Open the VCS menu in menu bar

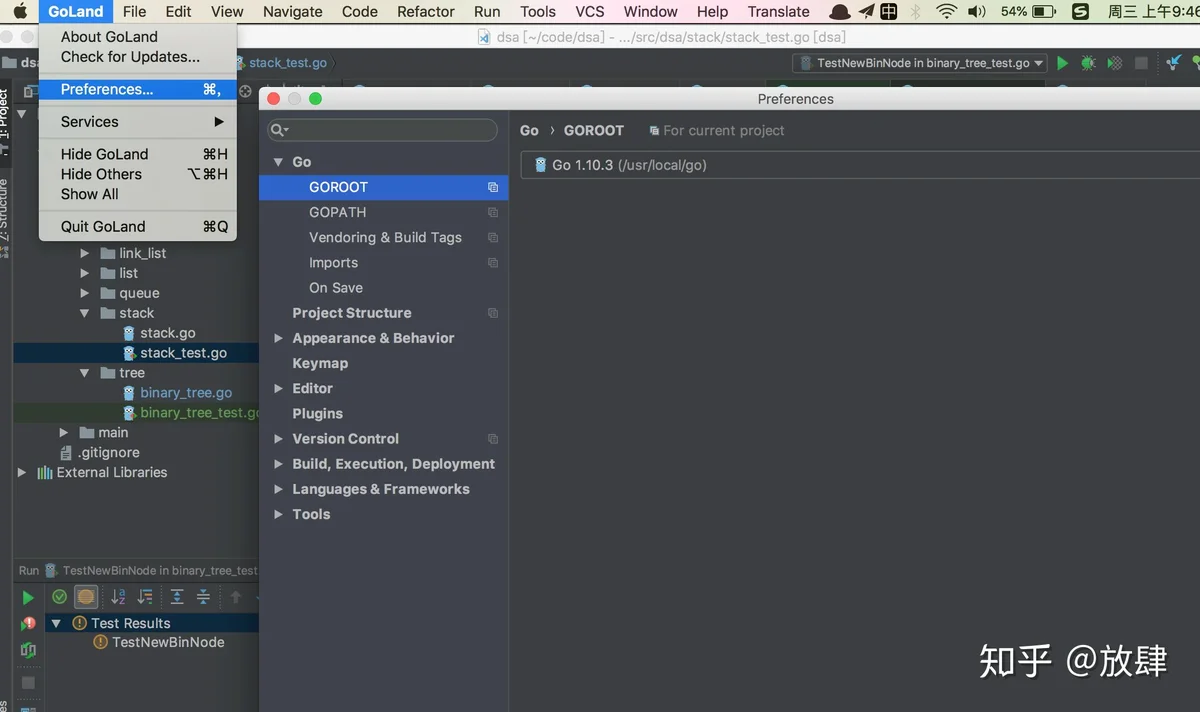[590, 11]
